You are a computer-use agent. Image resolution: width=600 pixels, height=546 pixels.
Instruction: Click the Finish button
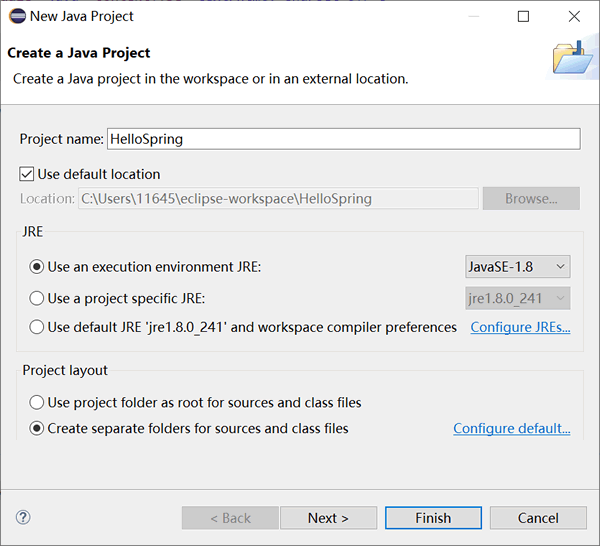(x=433, y=518)
